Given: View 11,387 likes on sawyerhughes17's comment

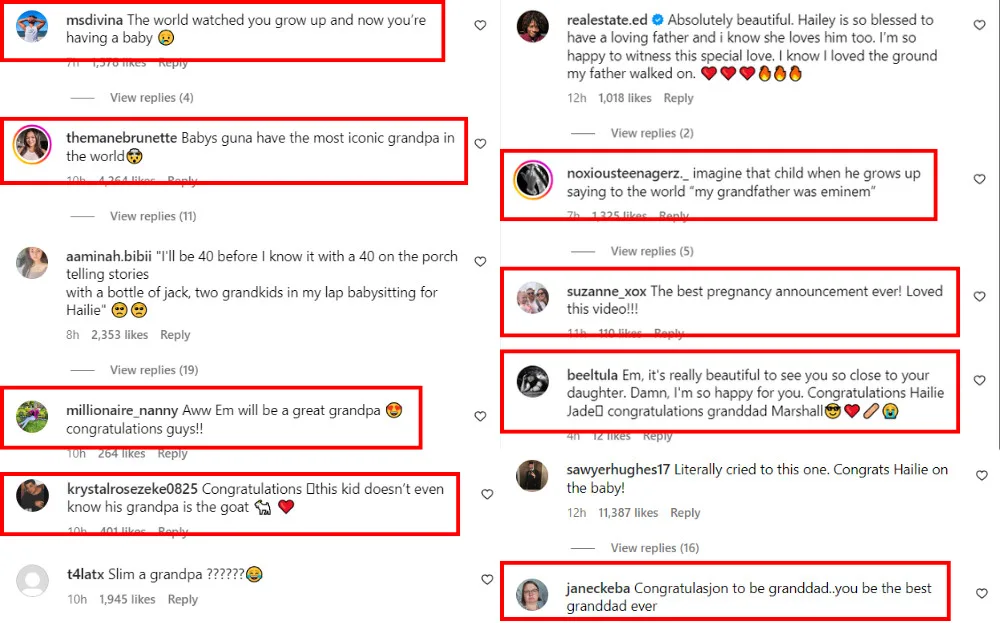Looking at the screenshot, I should click(x=628, y=513).
